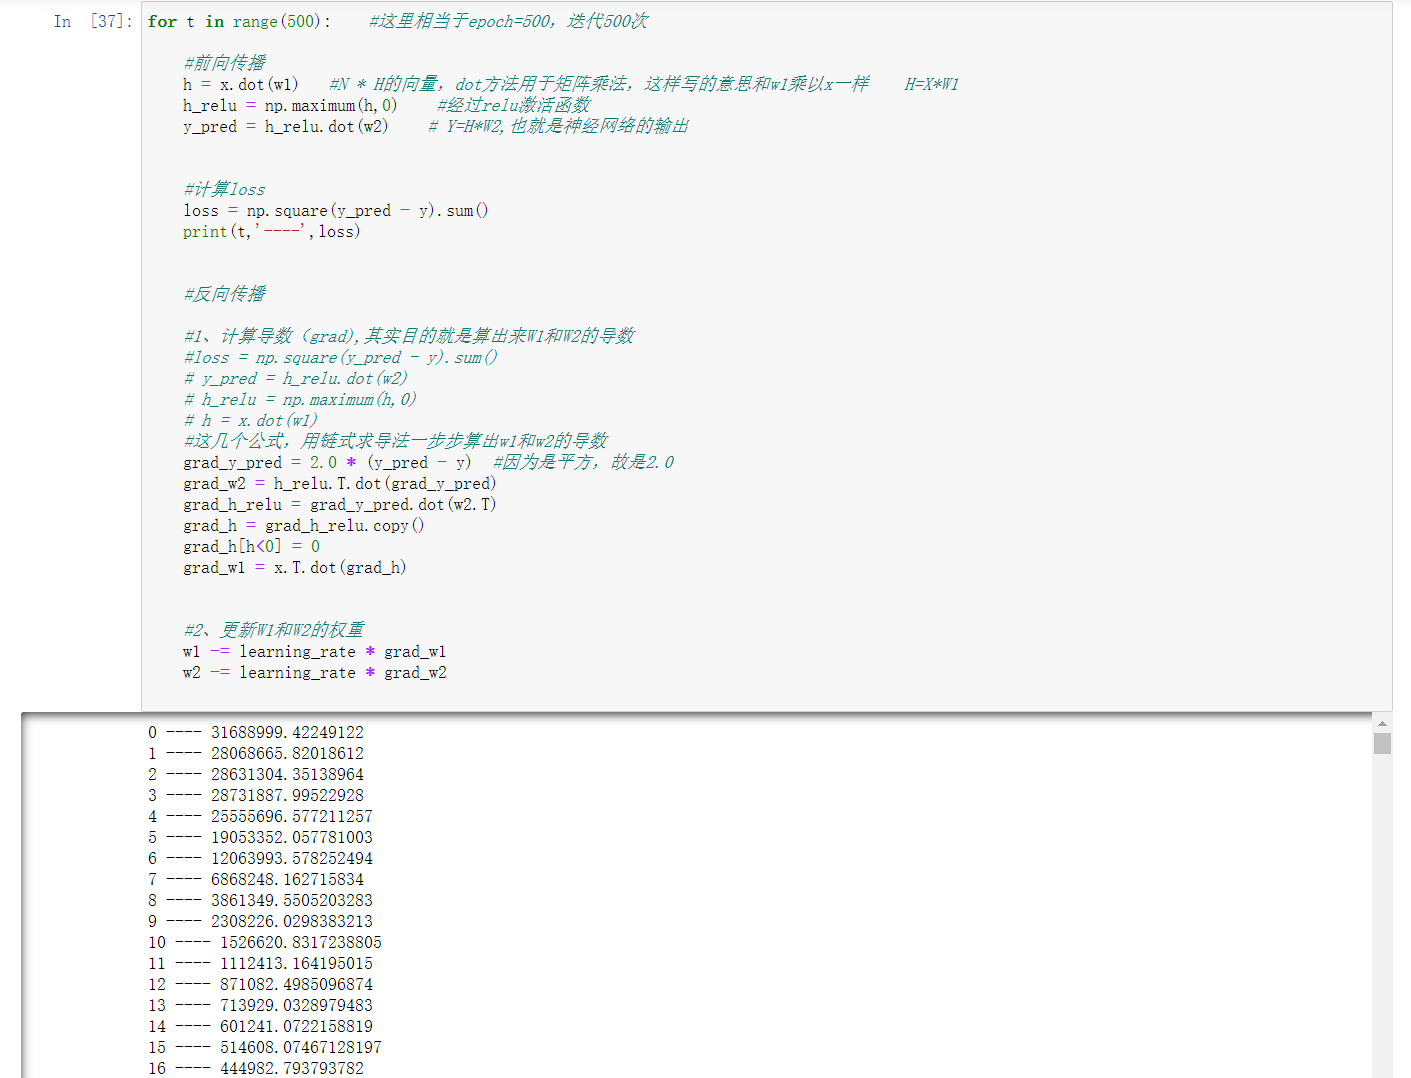Click the "#反向传播" comment line

point(220,293)
